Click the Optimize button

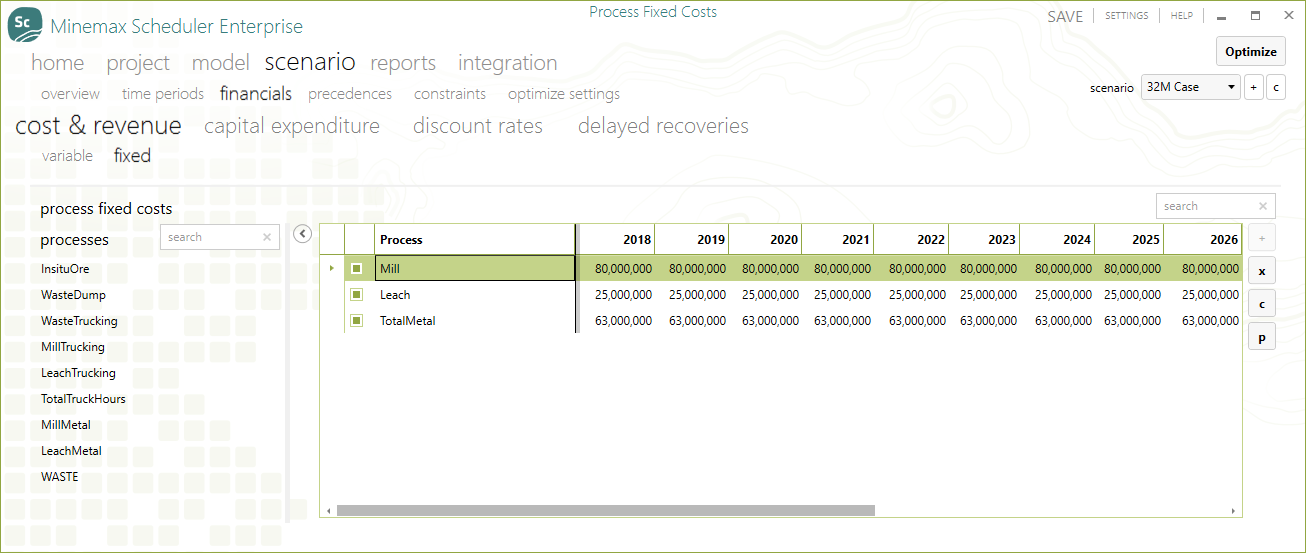(x=1251, y=52)
